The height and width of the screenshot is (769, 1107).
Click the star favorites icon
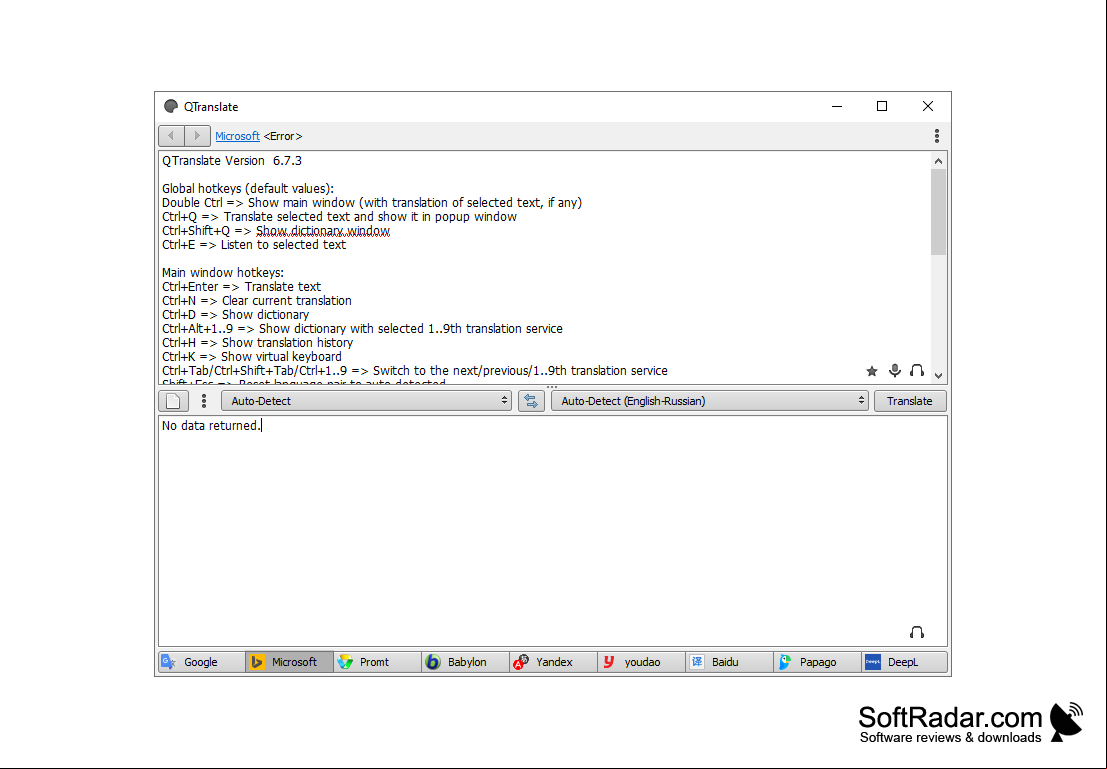(872, 371)
